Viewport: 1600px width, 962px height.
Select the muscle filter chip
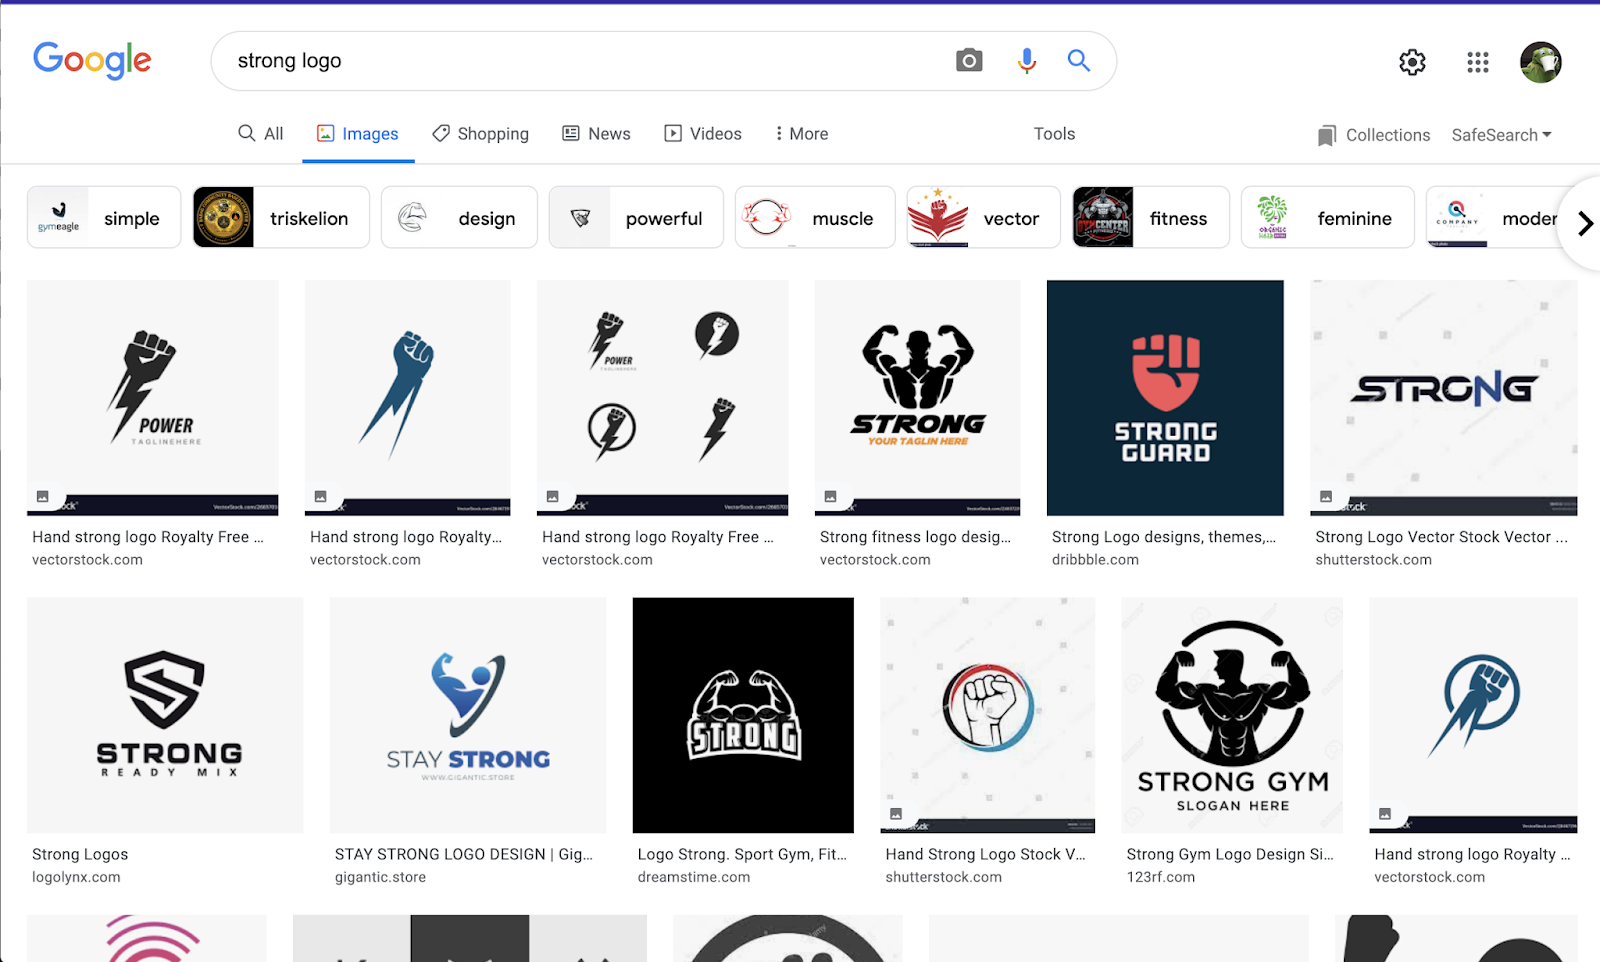coord(815,217)
